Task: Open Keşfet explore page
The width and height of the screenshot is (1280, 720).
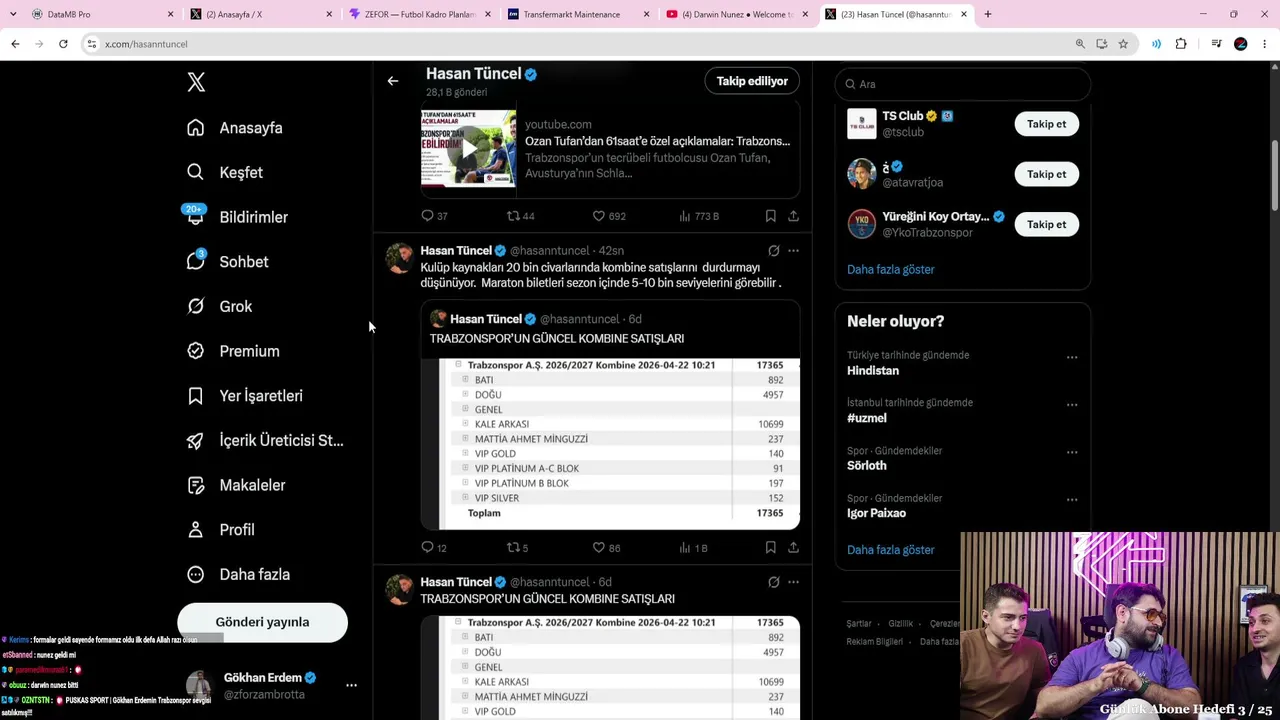Action: coord(225,172)
